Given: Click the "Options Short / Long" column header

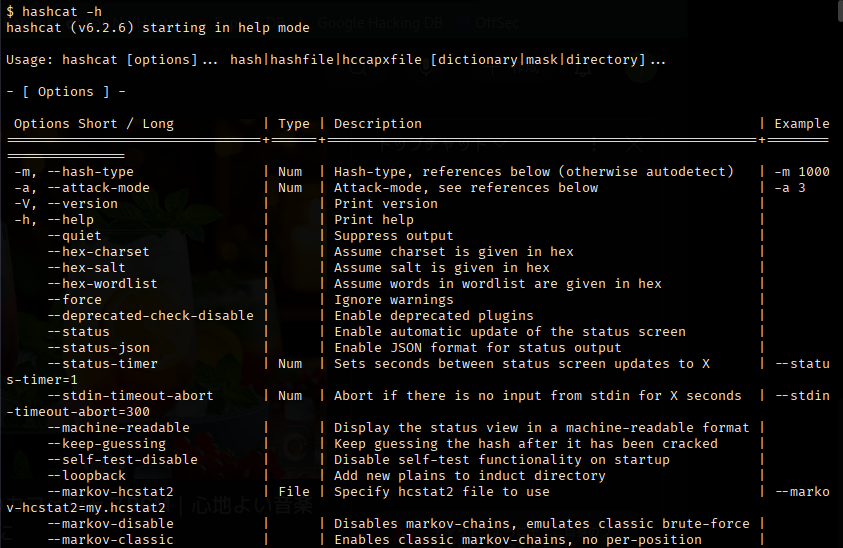Looking at the screenshot, I should click(x=94, y=124).
